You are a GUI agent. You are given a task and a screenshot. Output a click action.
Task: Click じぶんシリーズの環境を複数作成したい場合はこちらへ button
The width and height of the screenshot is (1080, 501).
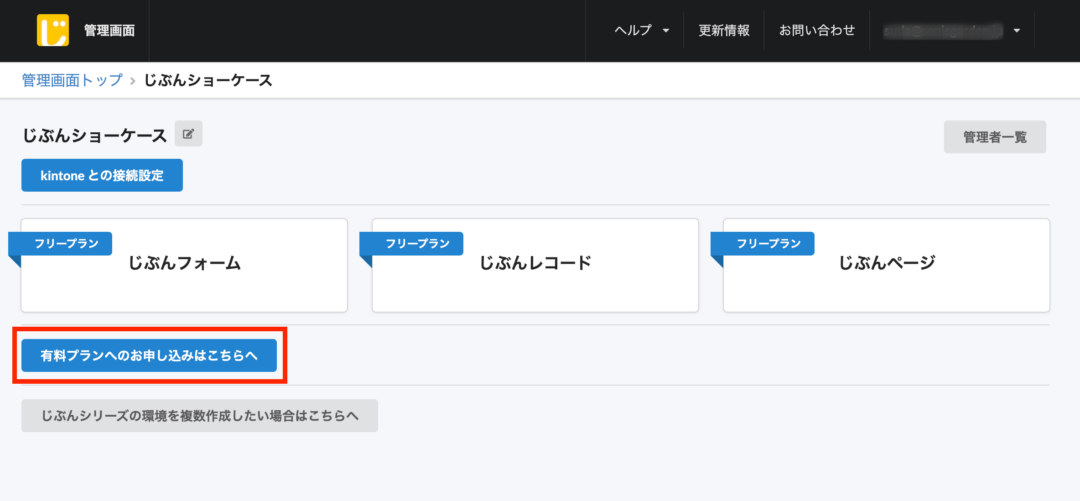200,416
